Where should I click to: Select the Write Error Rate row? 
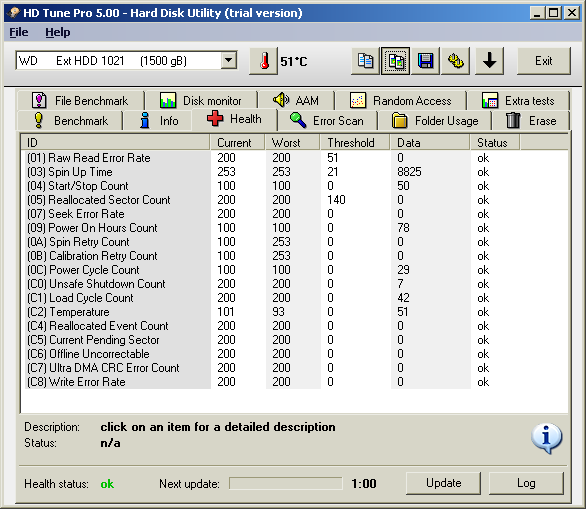pyautogui.click(x=295, y=382)
